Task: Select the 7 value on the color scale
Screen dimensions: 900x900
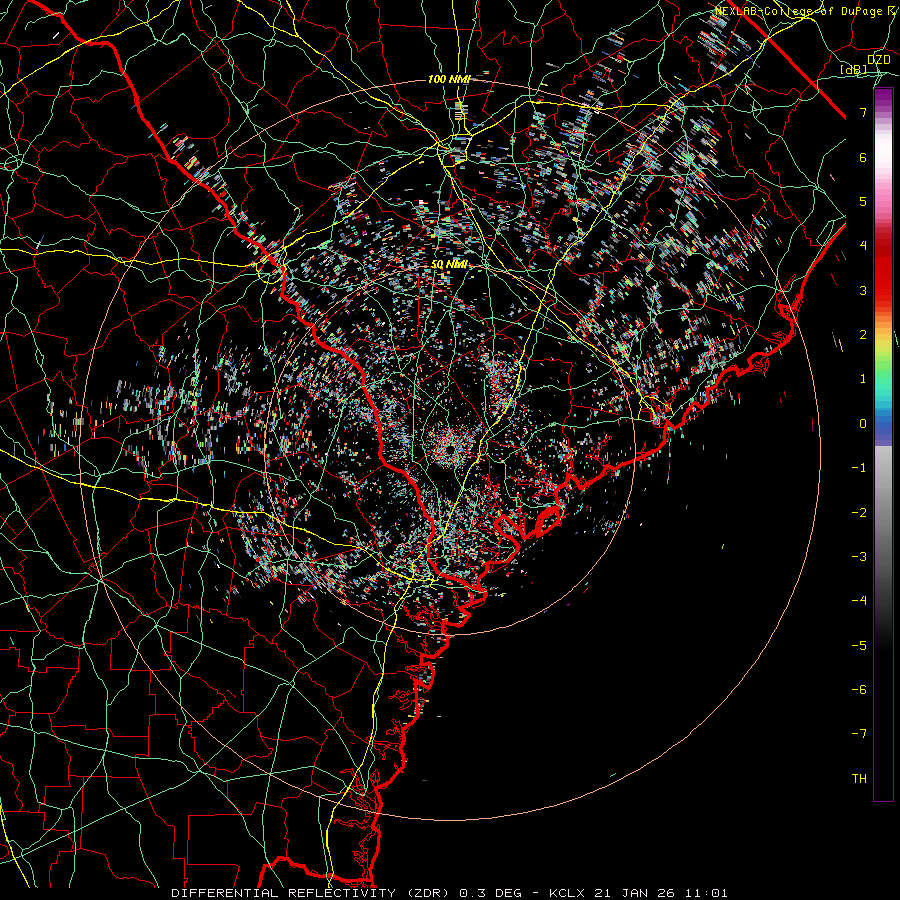Action: click(863, 112)
